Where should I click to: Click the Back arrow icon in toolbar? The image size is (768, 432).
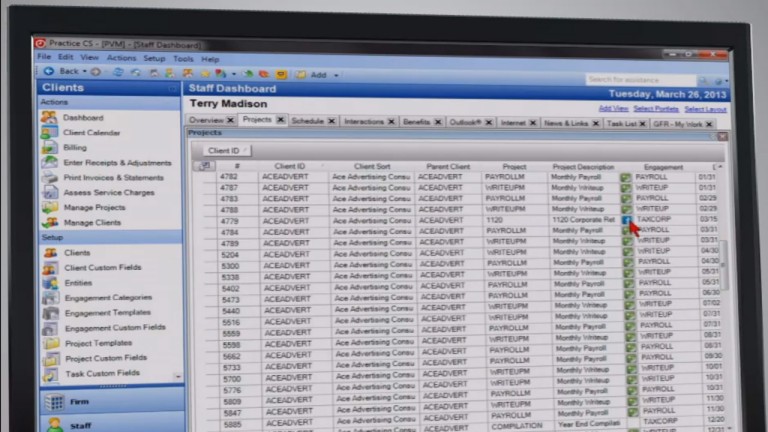tap(48, 72)
